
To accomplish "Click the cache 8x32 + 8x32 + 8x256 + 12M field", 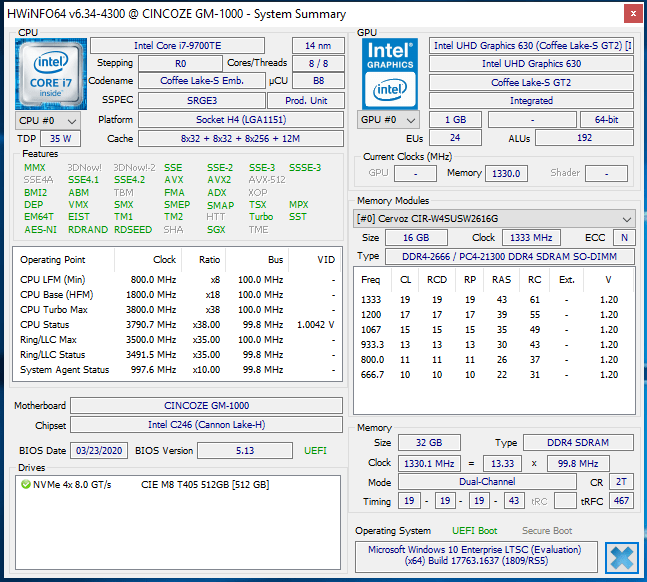I will [x=241, y=139].
